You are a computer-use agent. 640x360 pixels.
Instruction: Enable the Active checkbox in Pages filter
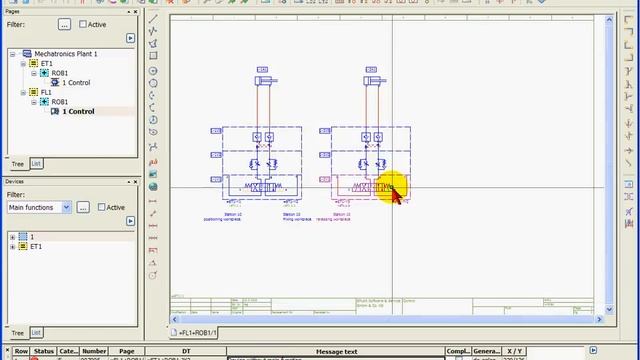83,24
